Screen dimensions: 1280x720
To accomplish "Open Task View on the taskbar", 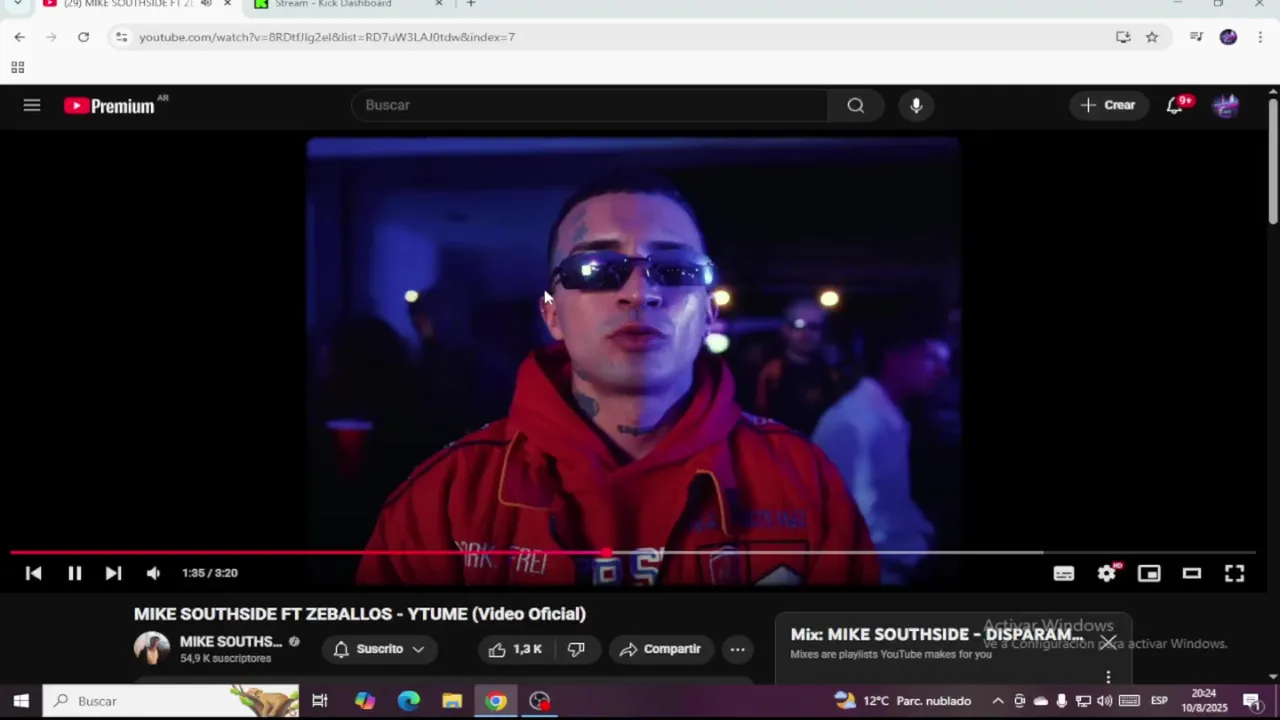I will tap(320, 701).
